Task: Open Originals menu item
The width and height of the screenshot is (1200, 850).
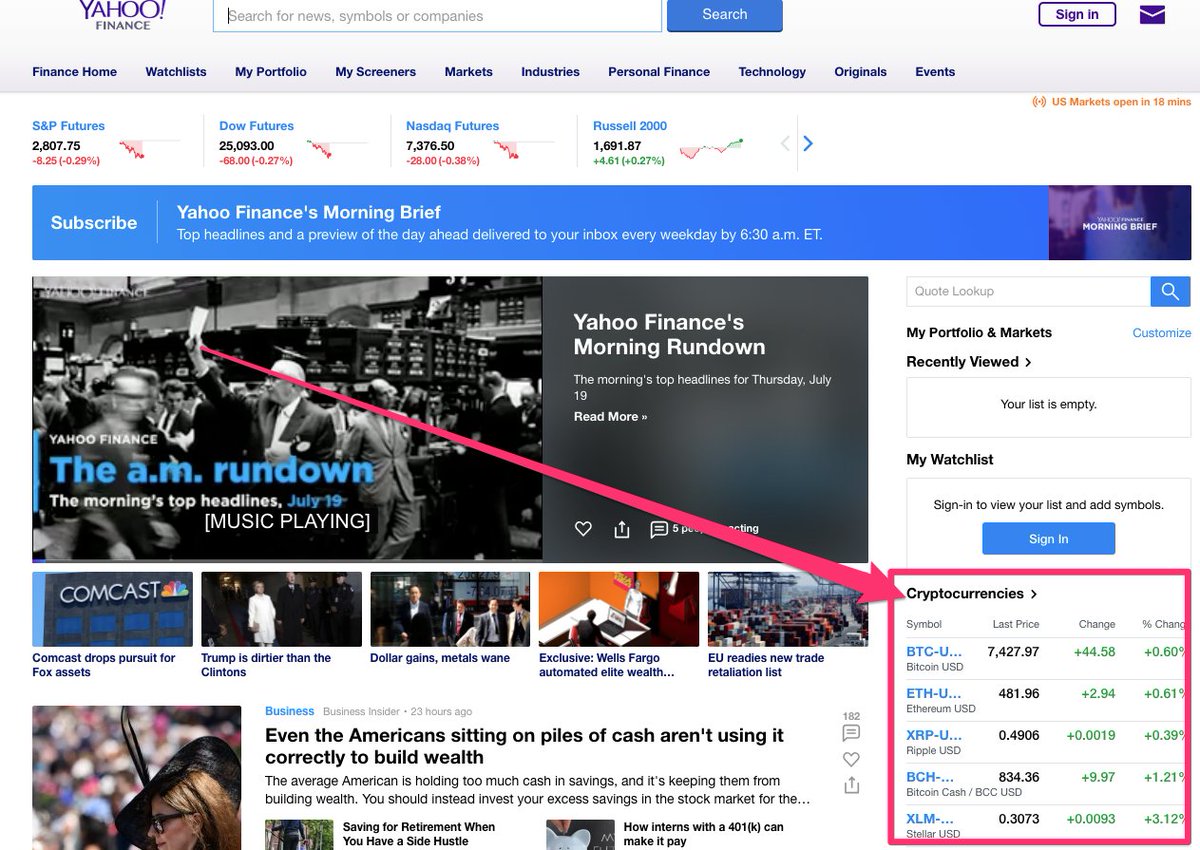Action: click(x=860, y=72)
